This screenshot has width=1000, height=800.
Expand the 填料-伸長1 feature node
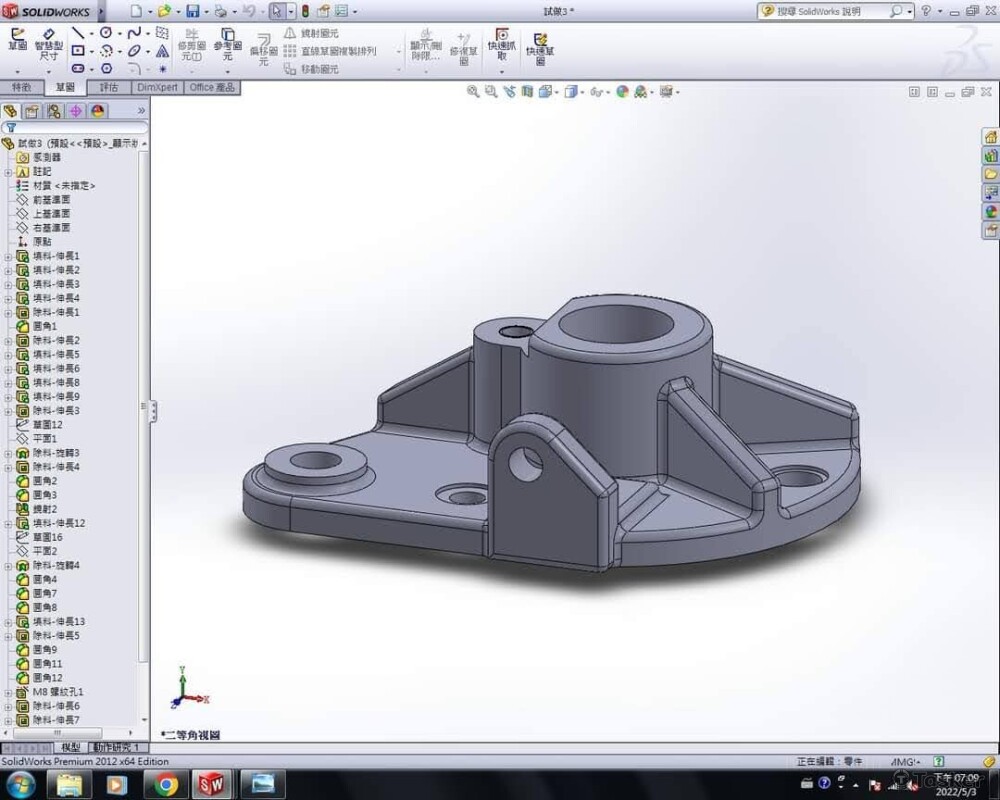[8, 256]
